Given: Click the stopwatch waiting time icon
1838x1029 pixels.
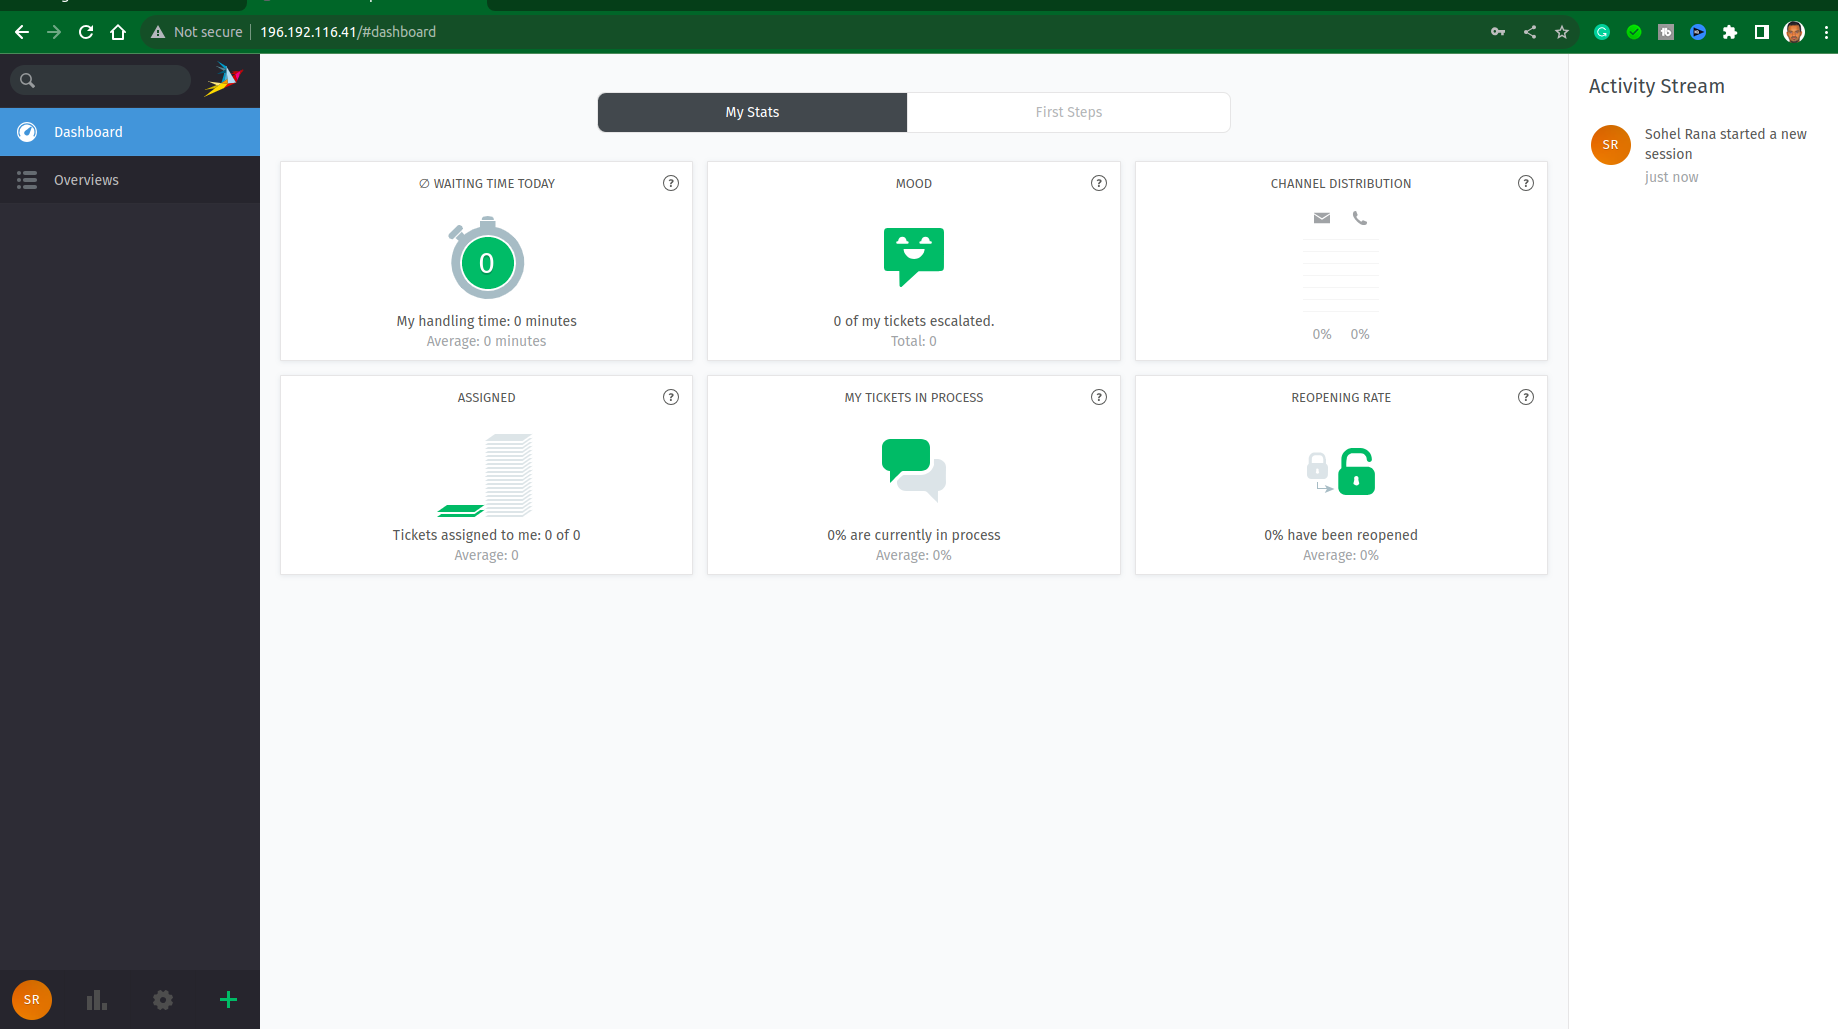Looking at the screenshot, I should click(x=486, y=258).
